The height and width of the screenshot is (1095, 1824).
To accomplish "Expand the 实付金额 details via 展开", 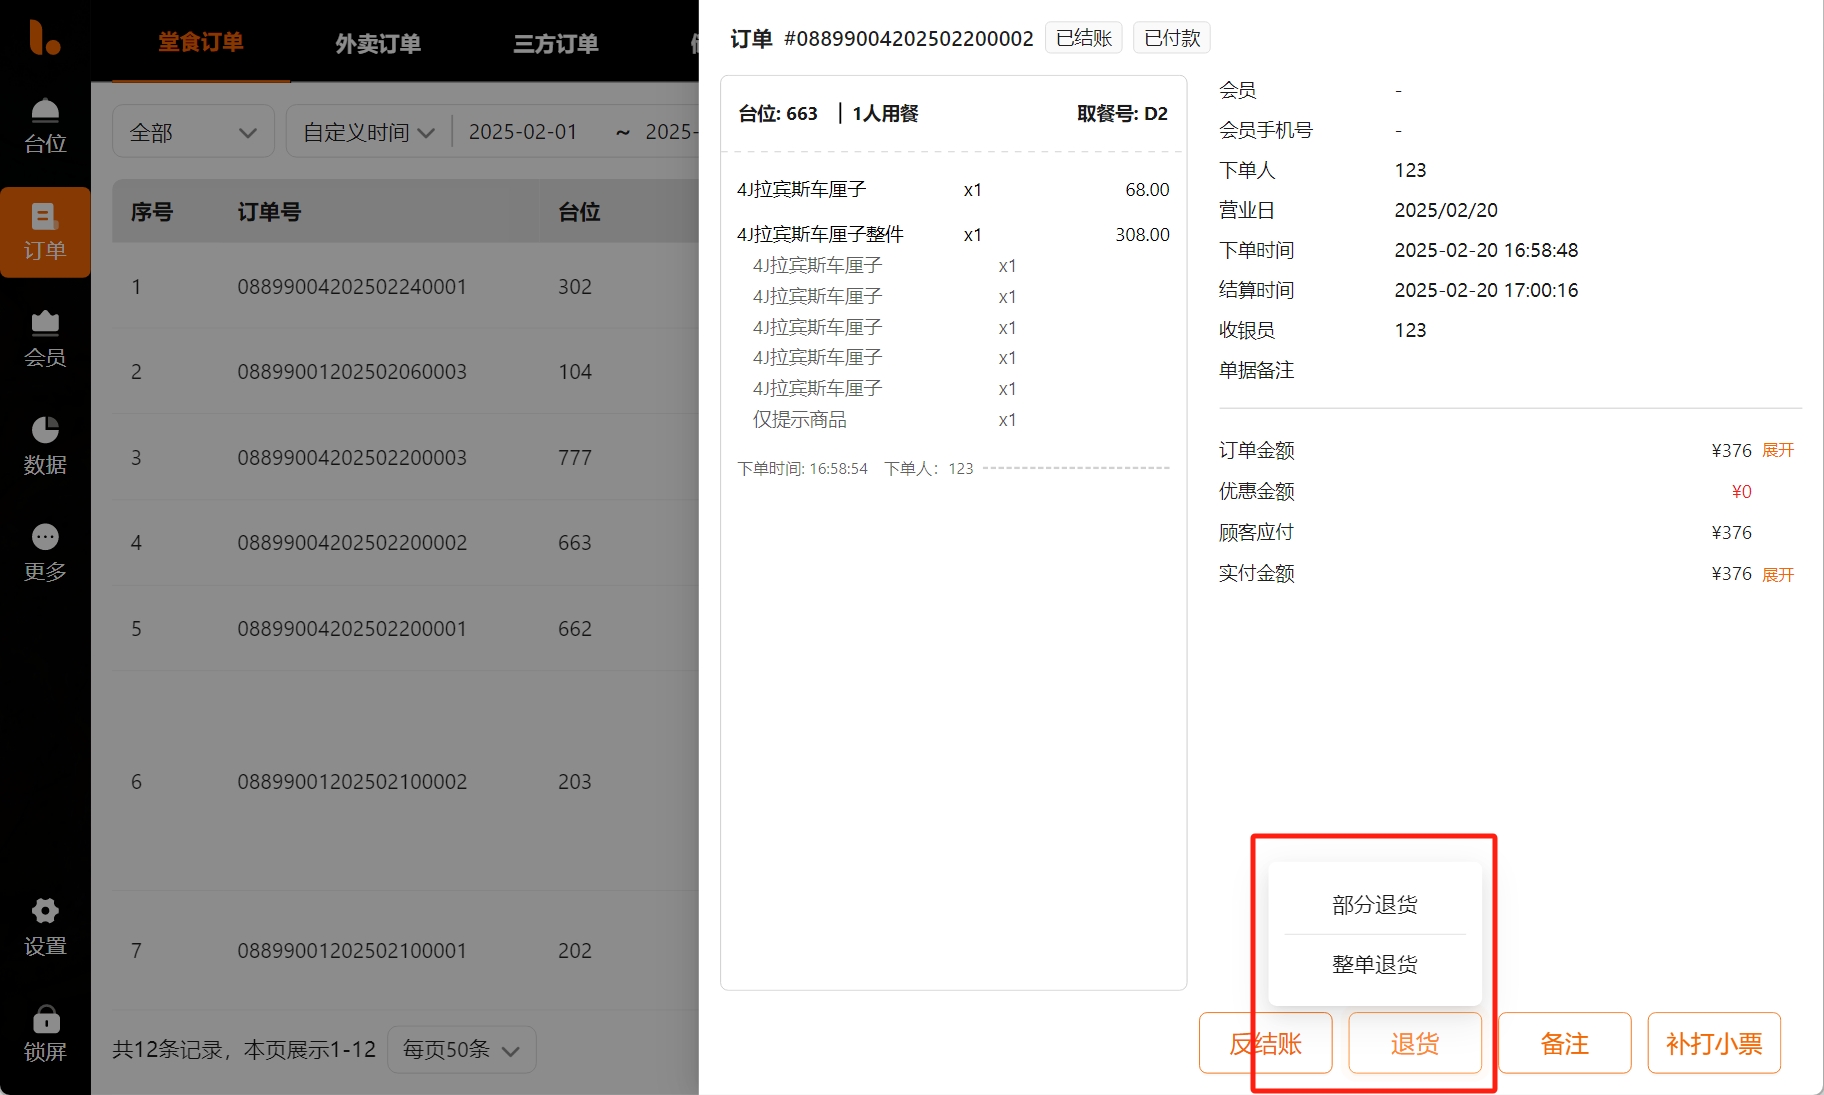I will [1778, 575].
